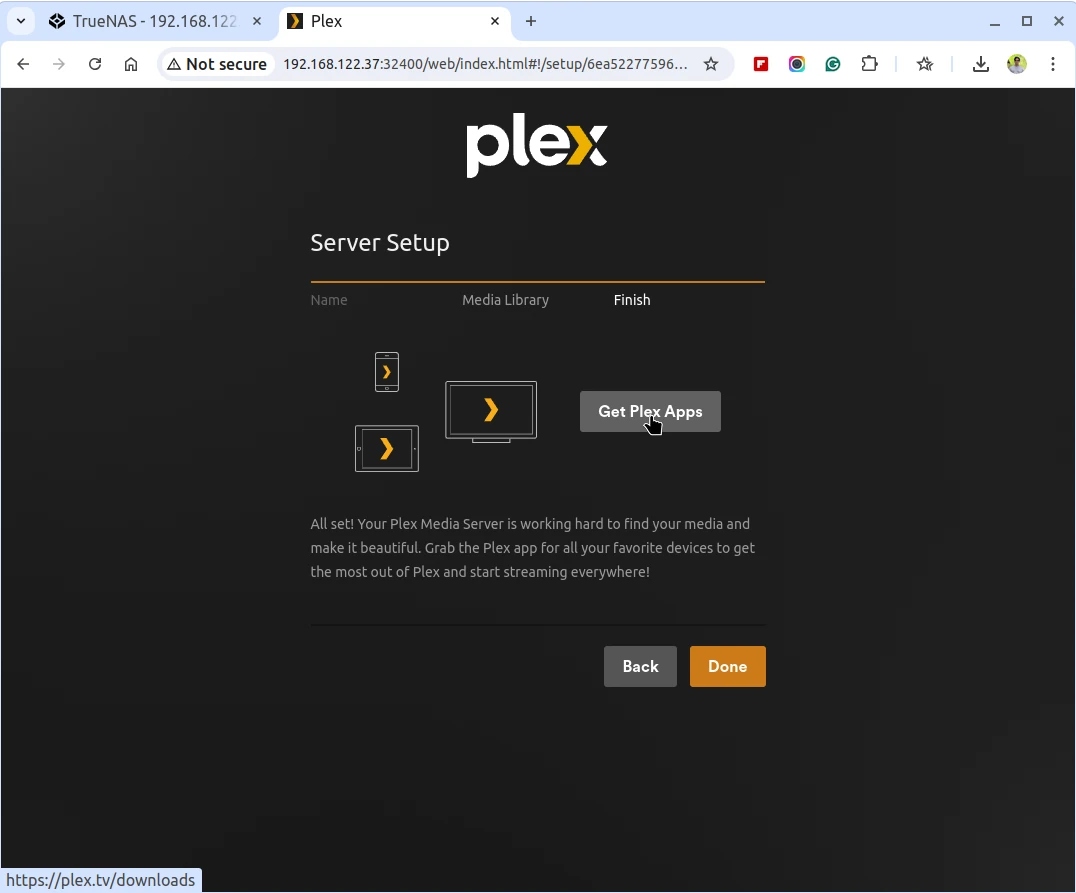Close the TrueNAS tab
Screen dimensions: 1076x893
(257, 21)
